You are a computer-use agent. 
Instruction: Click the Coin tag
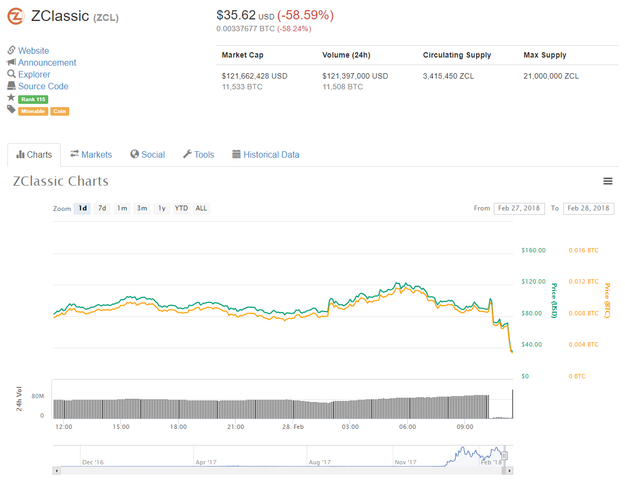[60, 111]
